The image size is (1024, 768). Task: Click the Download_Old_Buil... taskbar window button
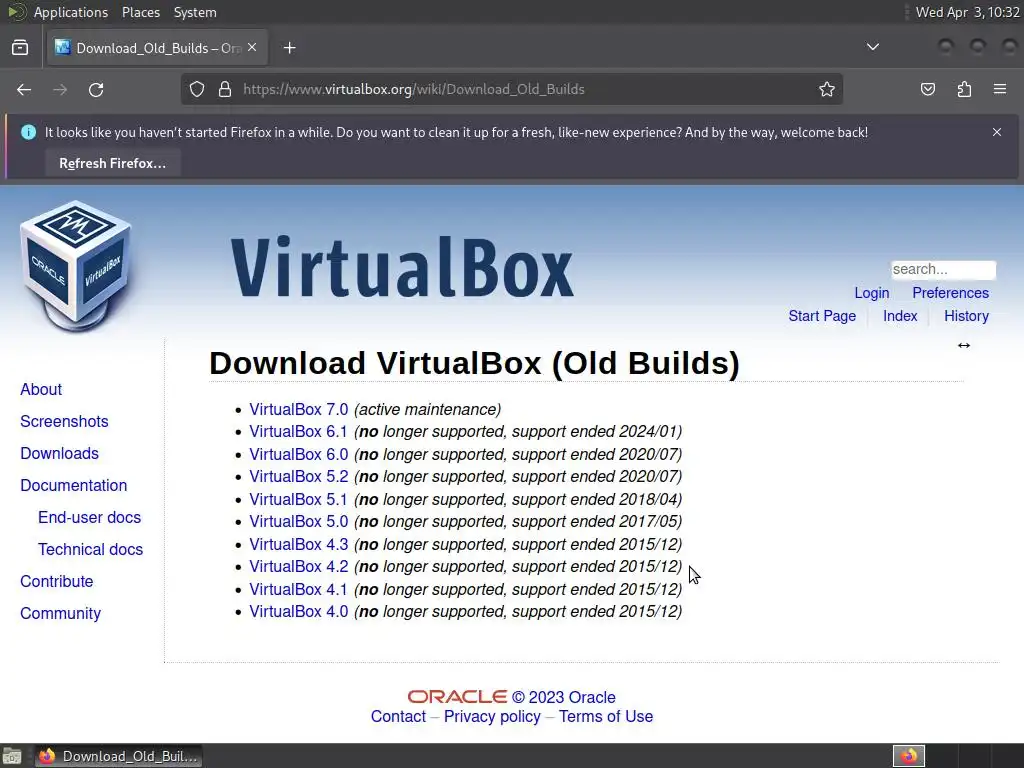tap(119, 756)
